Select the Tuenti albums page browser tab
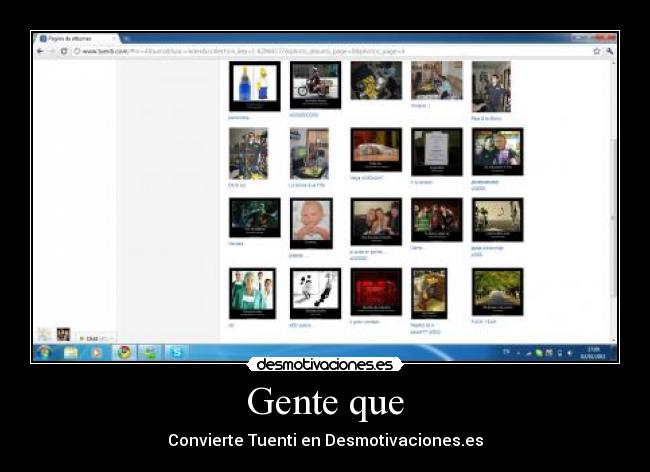The height and width of the screenshot is (472, 650). click(78, 39)
